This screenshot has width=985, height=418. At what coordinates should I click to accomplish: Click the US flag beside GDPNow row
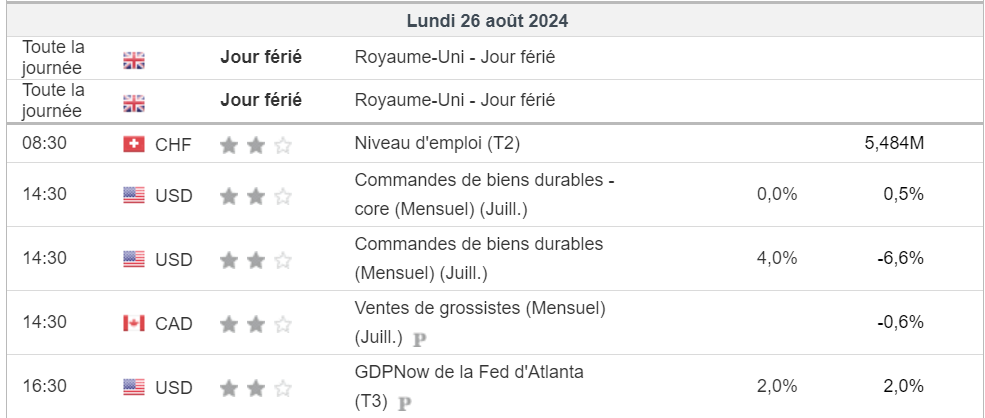[x=134, y=387]
